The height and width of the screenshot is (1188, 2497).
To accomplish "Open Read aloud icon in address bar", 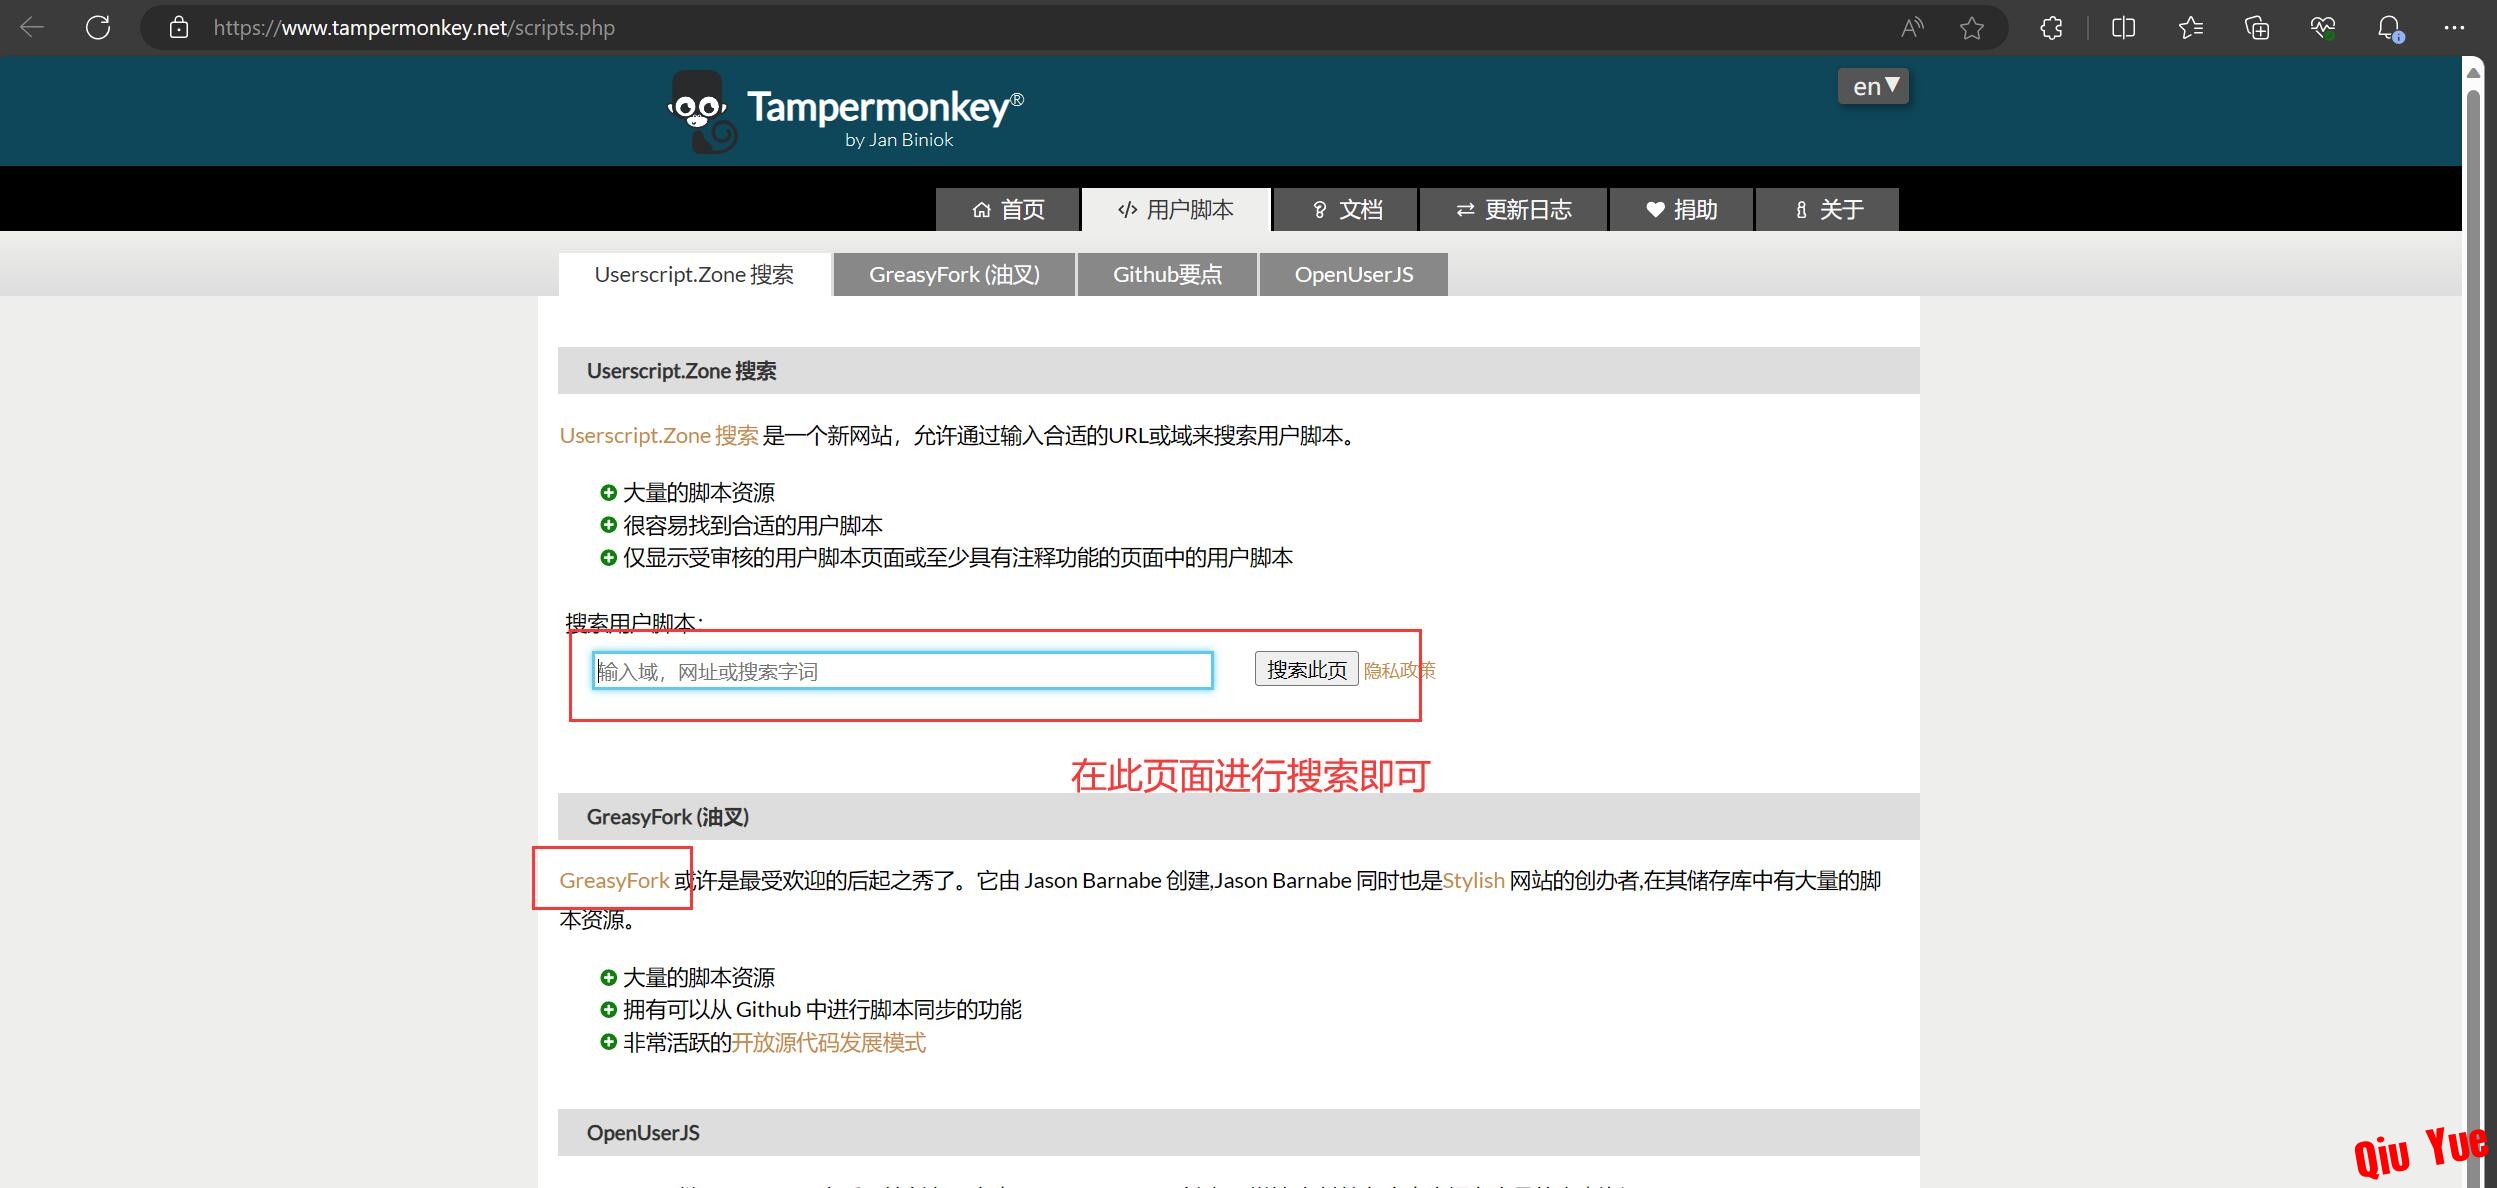I will click(1912, 28).
